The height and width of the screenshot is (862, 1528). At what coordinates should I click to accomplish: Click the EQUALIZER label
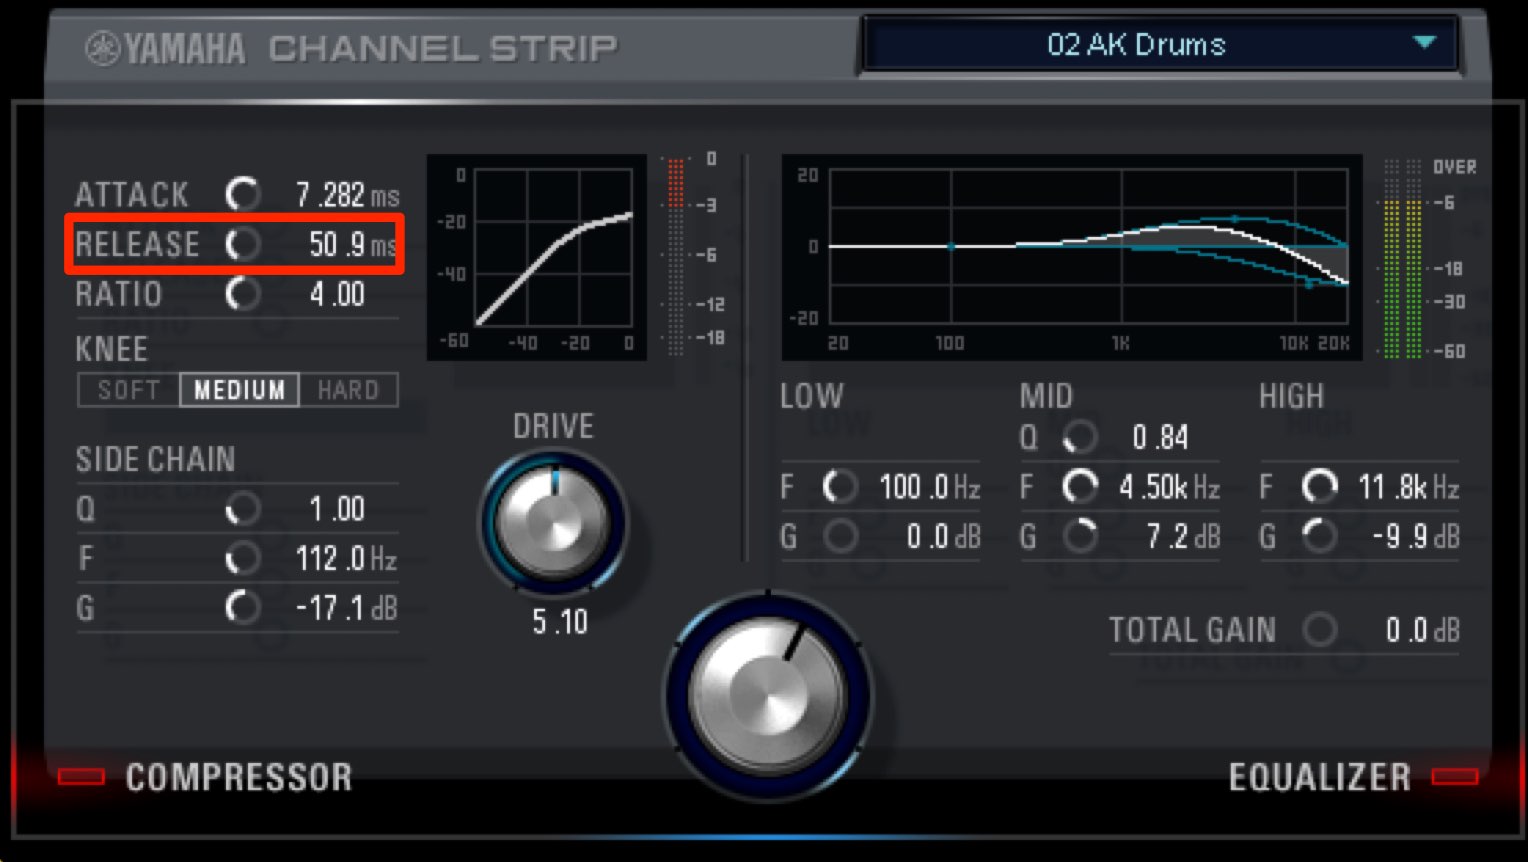[1319, 777]
